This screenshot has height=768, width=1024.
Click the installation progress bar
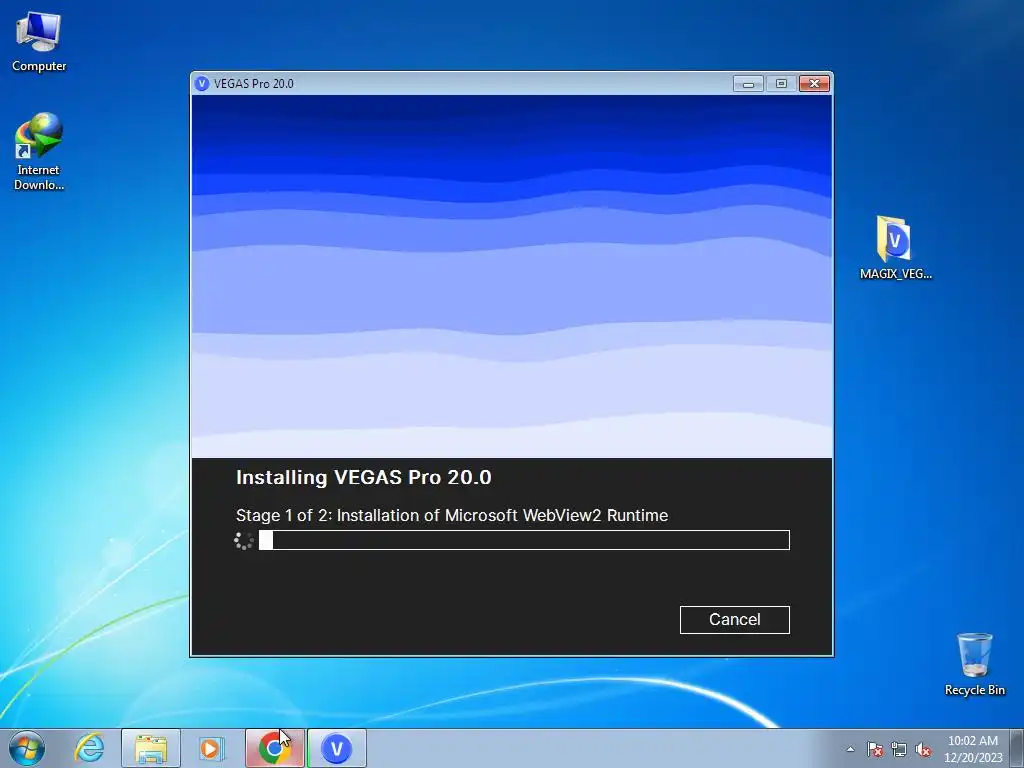pos(524,540)
